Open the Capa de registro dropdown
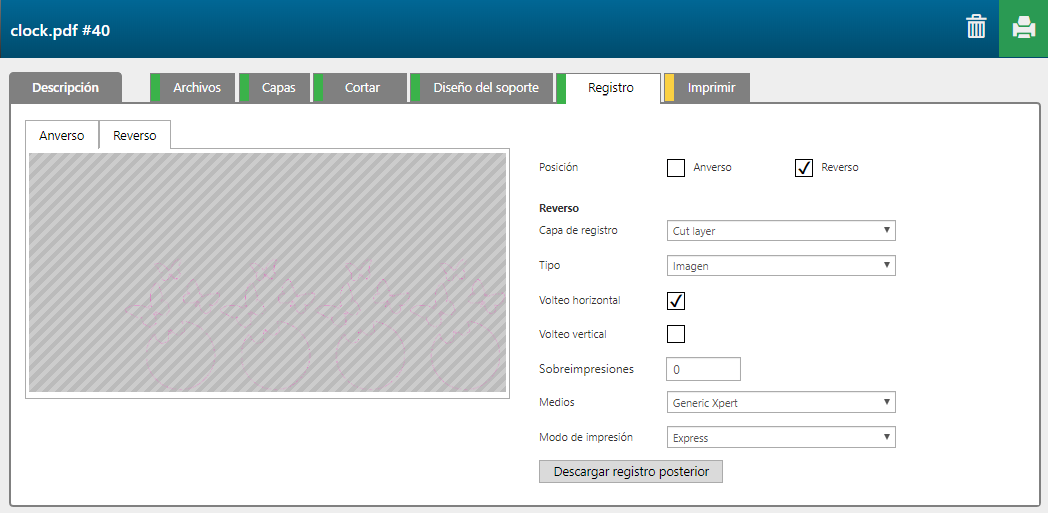Image resolution: width=1048 pixels, height=513 pixels. [x=780, y=231]
